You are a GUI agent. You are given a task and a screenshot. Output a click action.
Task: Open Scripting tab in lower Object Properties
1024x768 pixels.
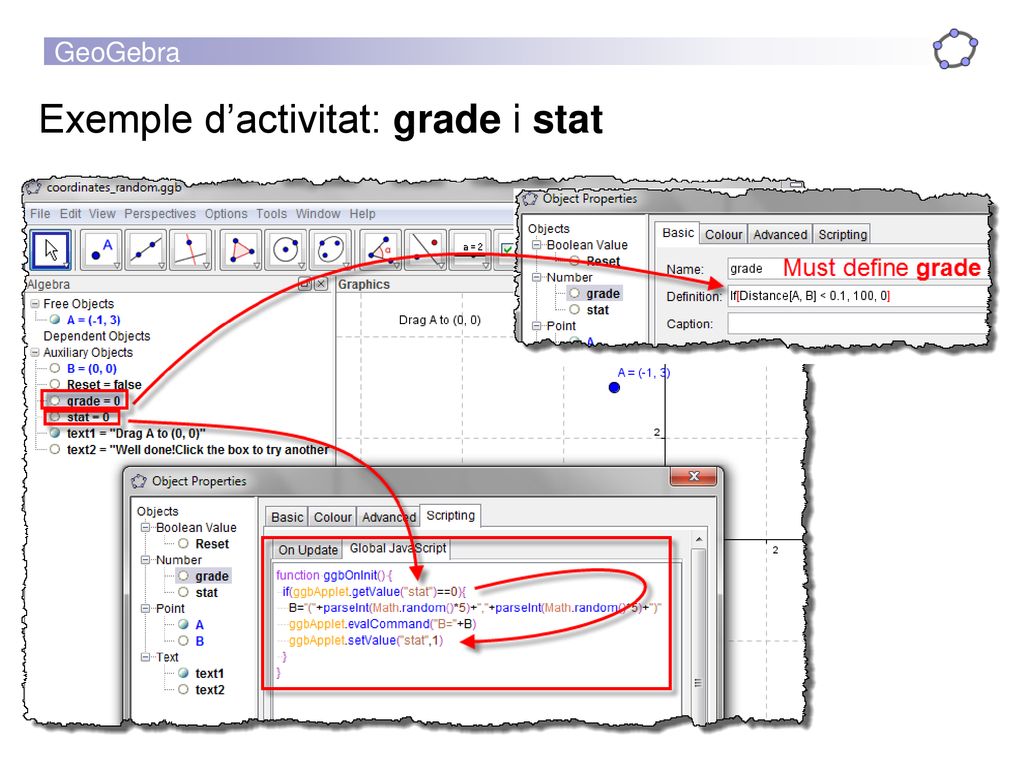tap(451, 515)
